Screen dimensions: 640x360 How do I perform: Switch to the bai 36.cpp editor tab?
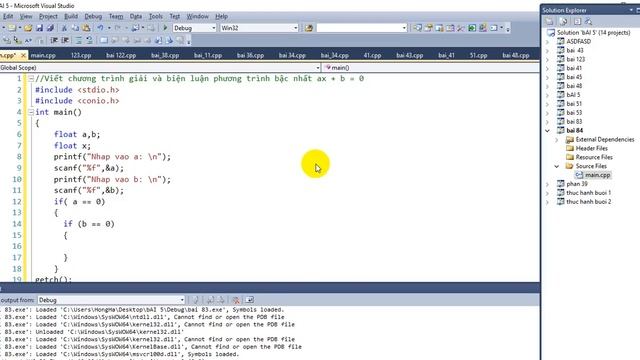pos(250,55)
